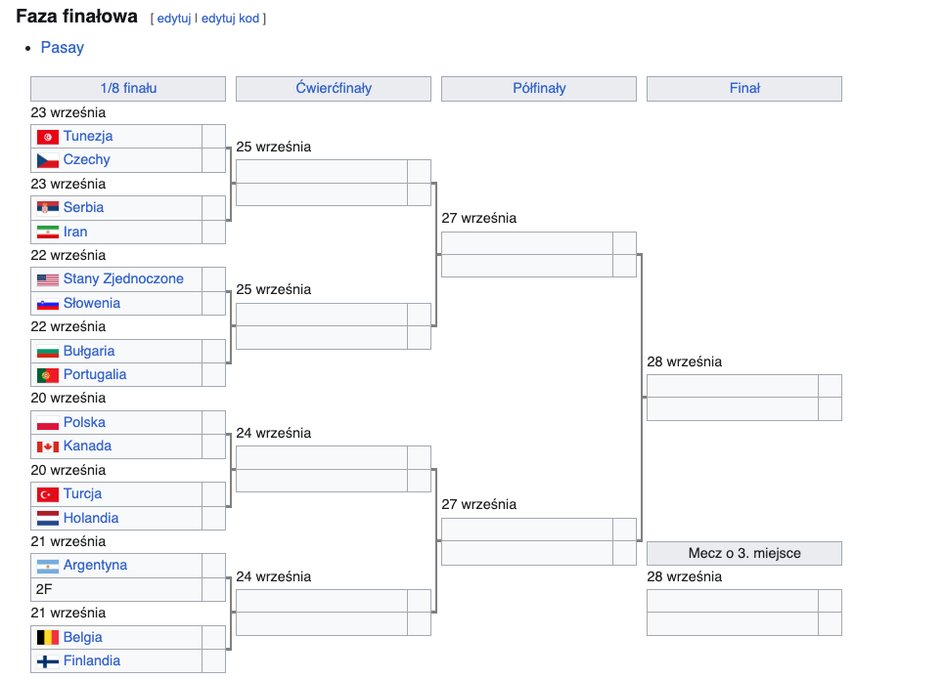Click the Canada flag icon
The height and width of the screenshot is (679, 944).
tap(47, 446)
